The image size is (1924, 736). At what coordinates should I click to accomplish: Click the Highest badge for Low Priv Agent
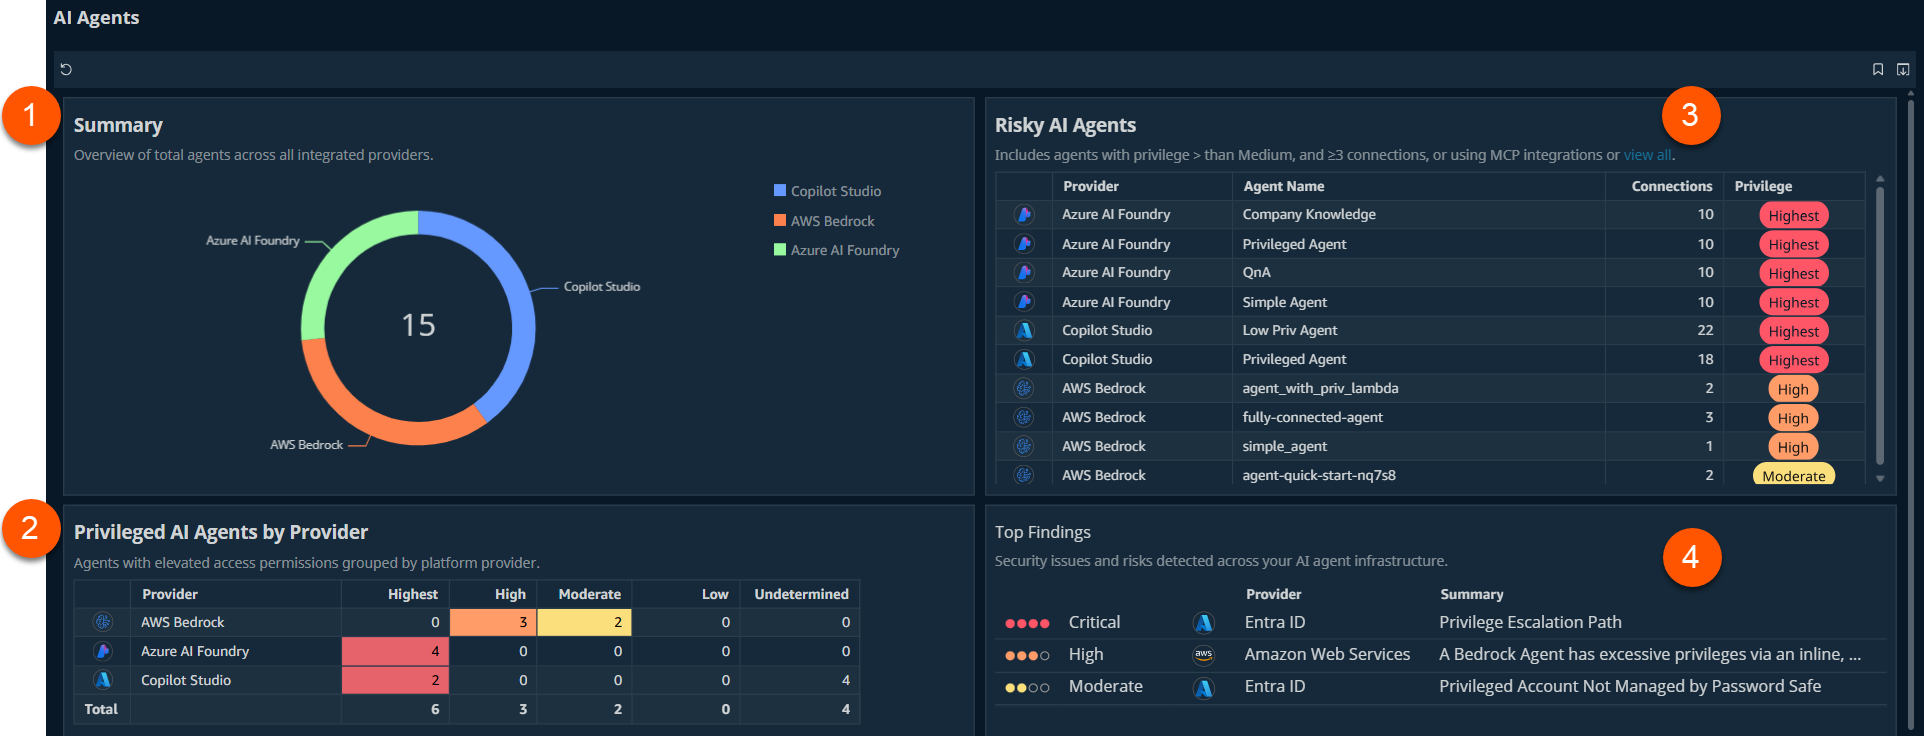pyautogui.click(x=1793, y=331)
